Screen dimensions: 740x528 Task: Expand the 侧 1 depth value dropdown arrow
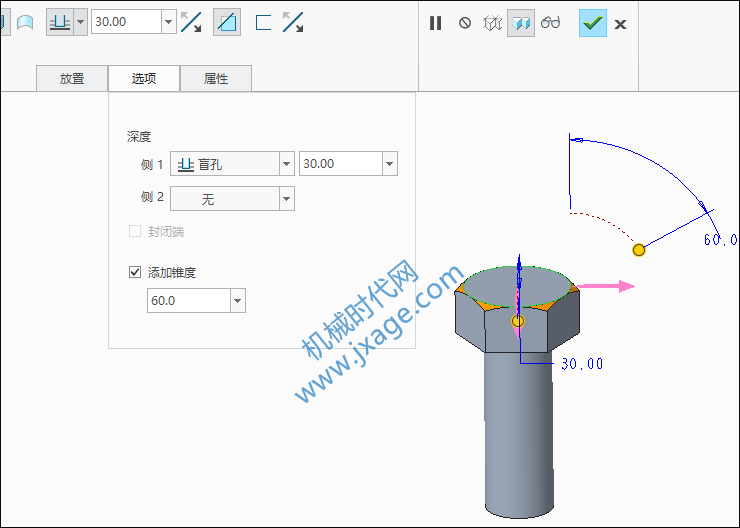point(390,164)
